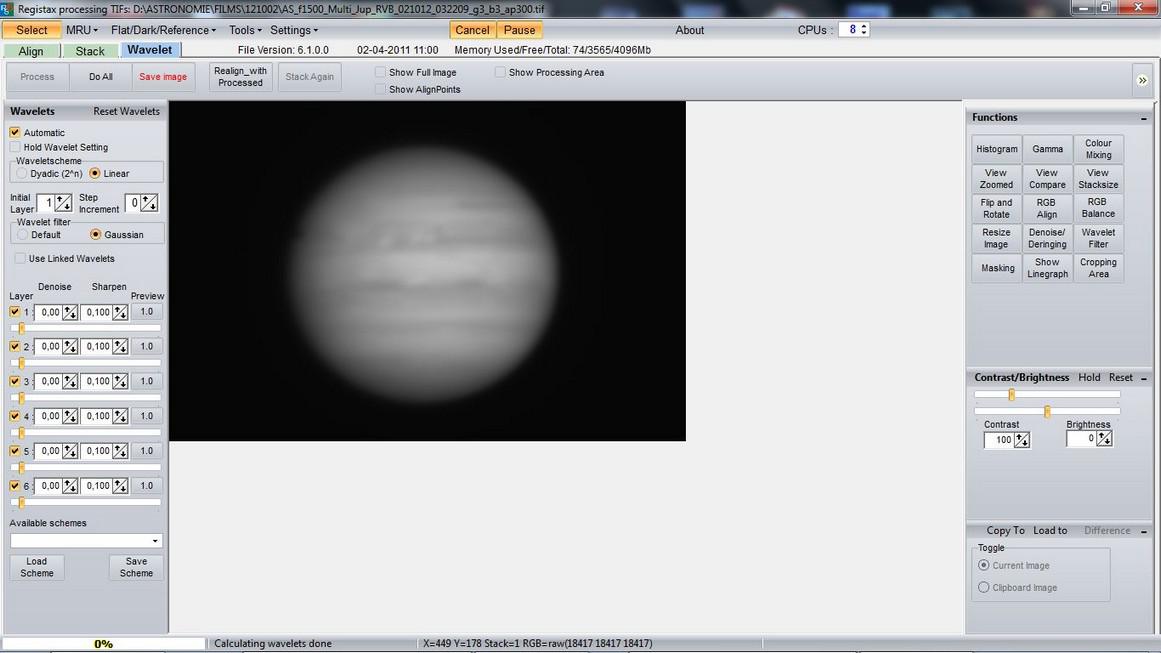
Task: Click Load Scheme button
Action: click(37, 567)
